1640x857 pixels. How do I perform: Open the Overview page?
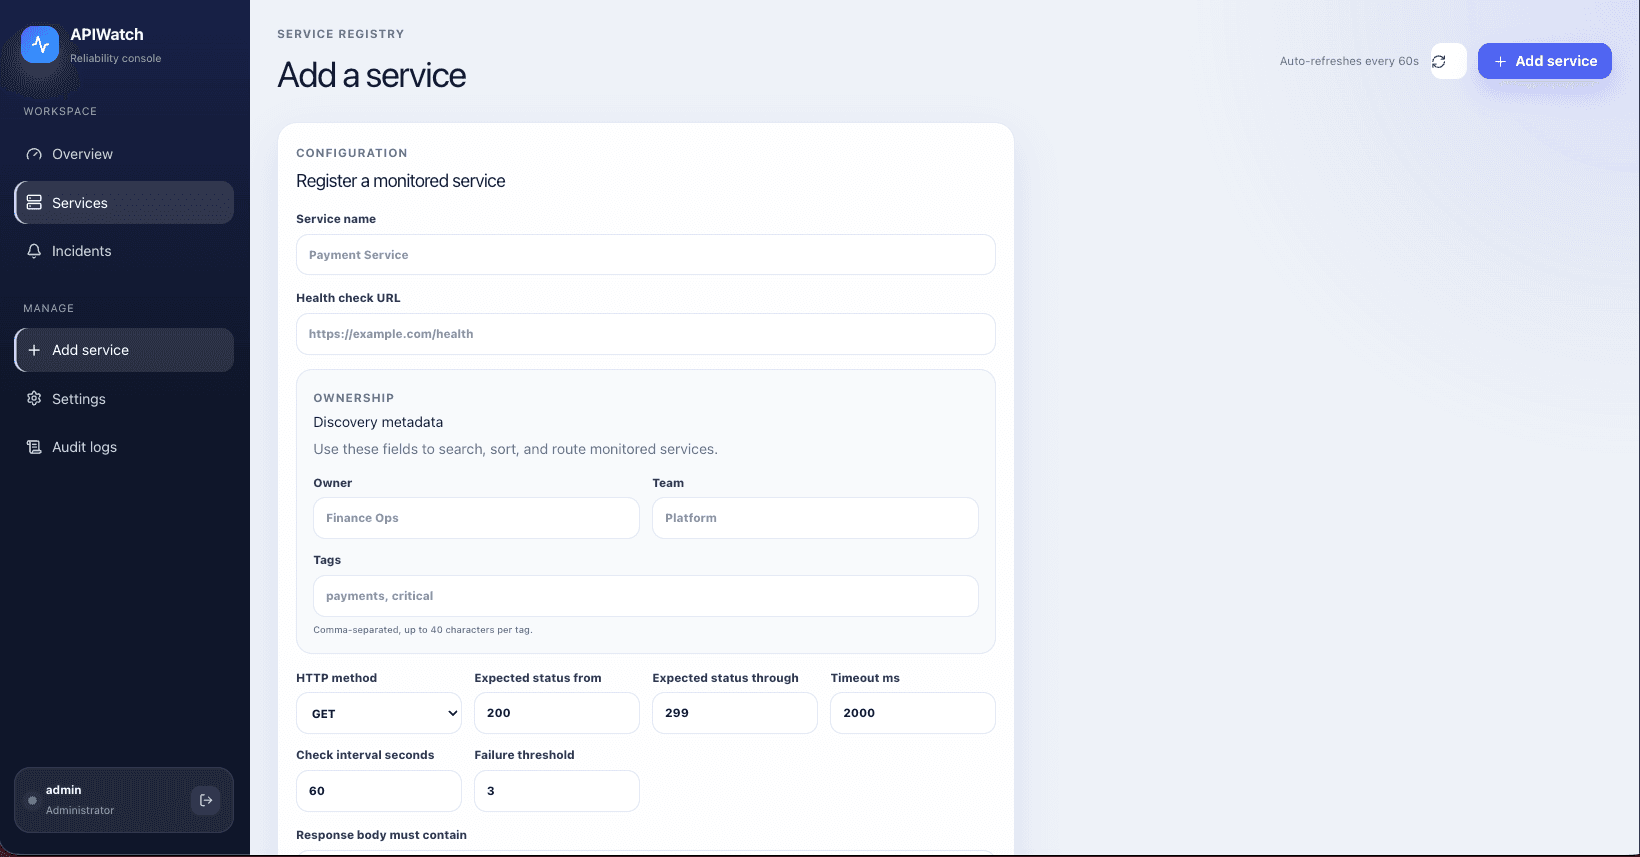pyautogui.click(x=124, y=154)
